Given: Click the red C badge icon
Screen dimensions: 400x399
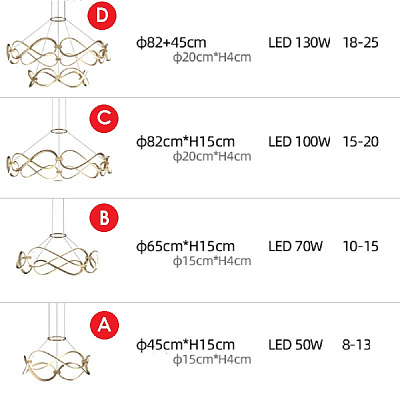Looking at the screenshot, I should pyautogui.click(x=104, y=118).
